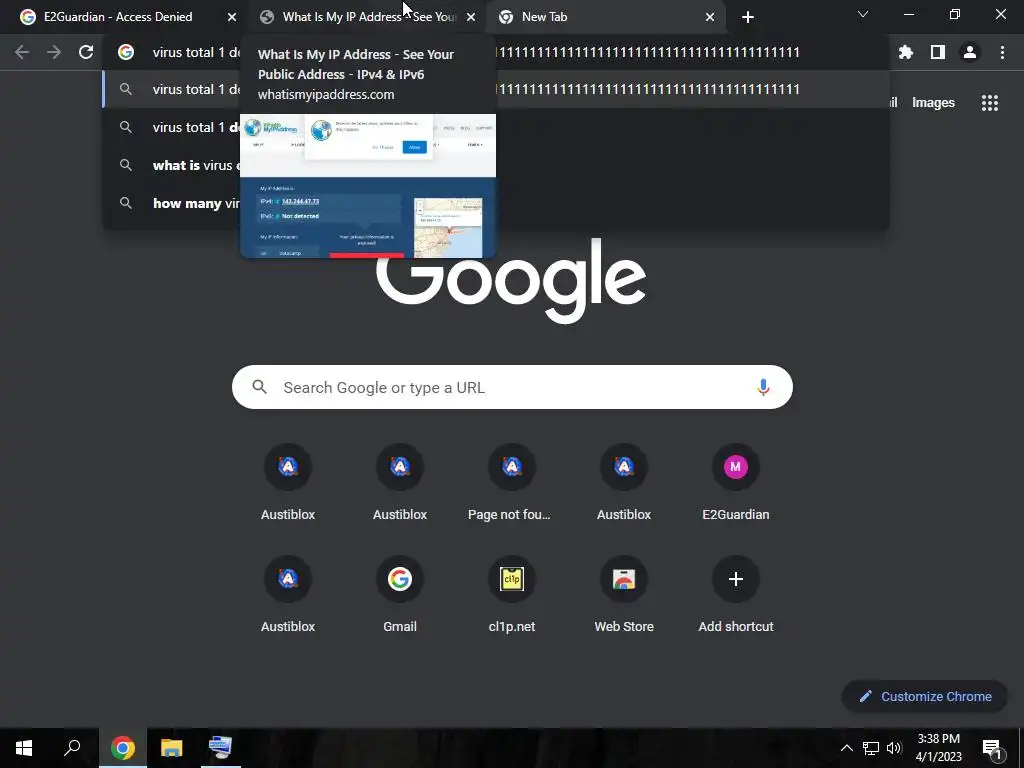Open the Google apps grid
Screen dimensions: 1024x768
989,103
